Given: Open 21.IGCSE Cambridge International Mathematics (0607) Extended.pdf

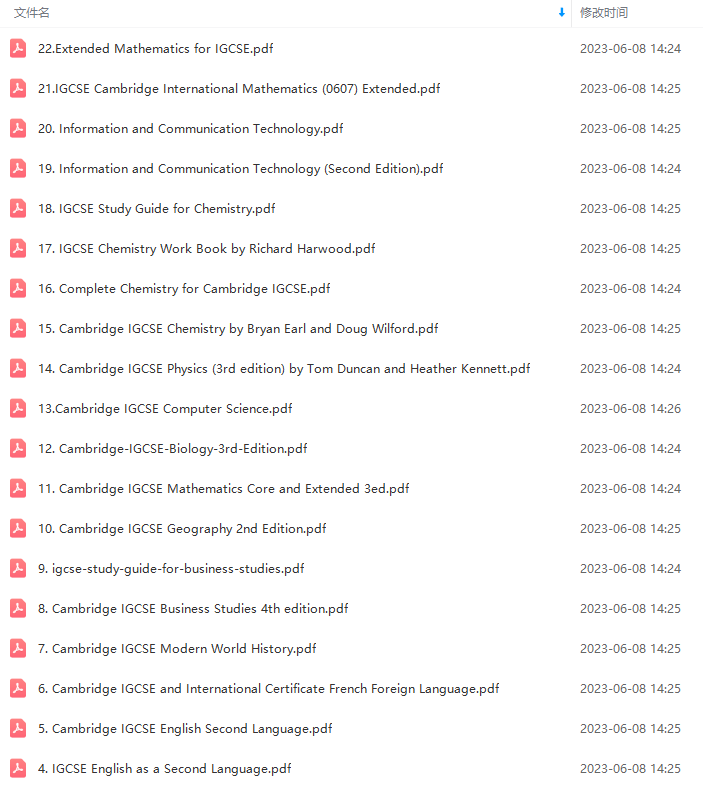Looking at the screenshot, I should [239, 89].
